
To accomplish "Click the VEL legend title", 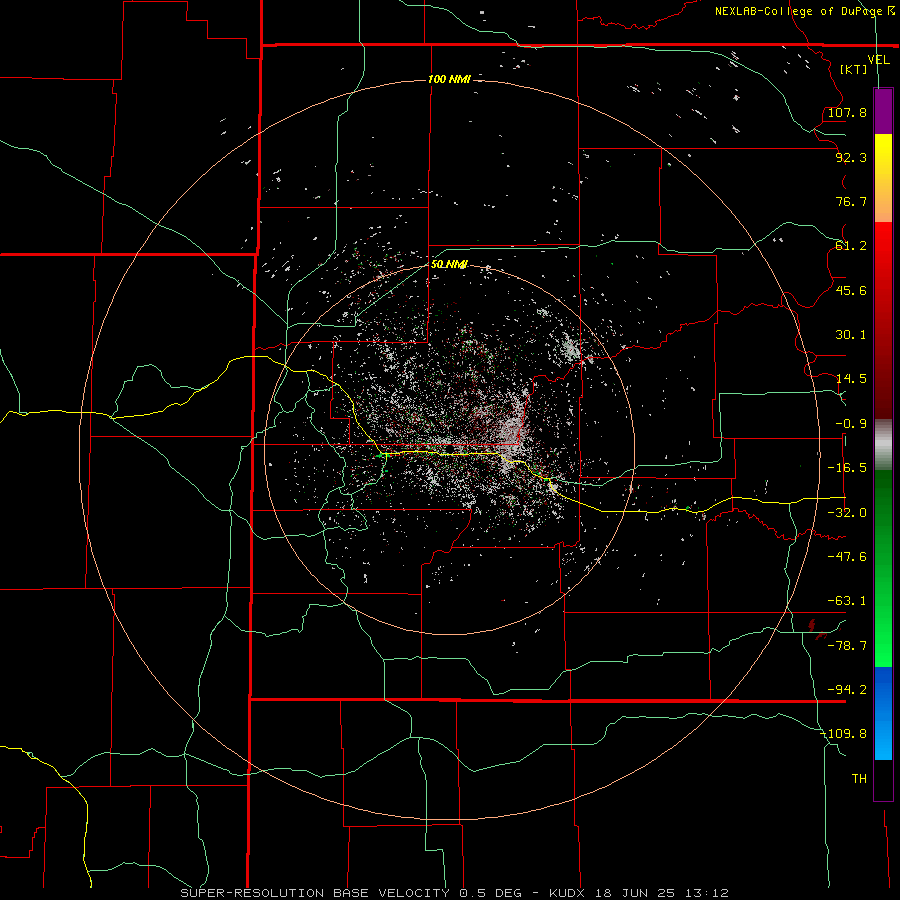I will [878, 59].
